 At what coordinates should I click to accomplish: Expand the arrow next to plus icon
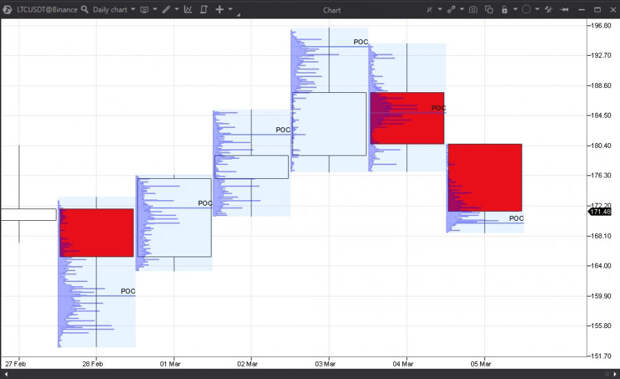tap(230, 9)
